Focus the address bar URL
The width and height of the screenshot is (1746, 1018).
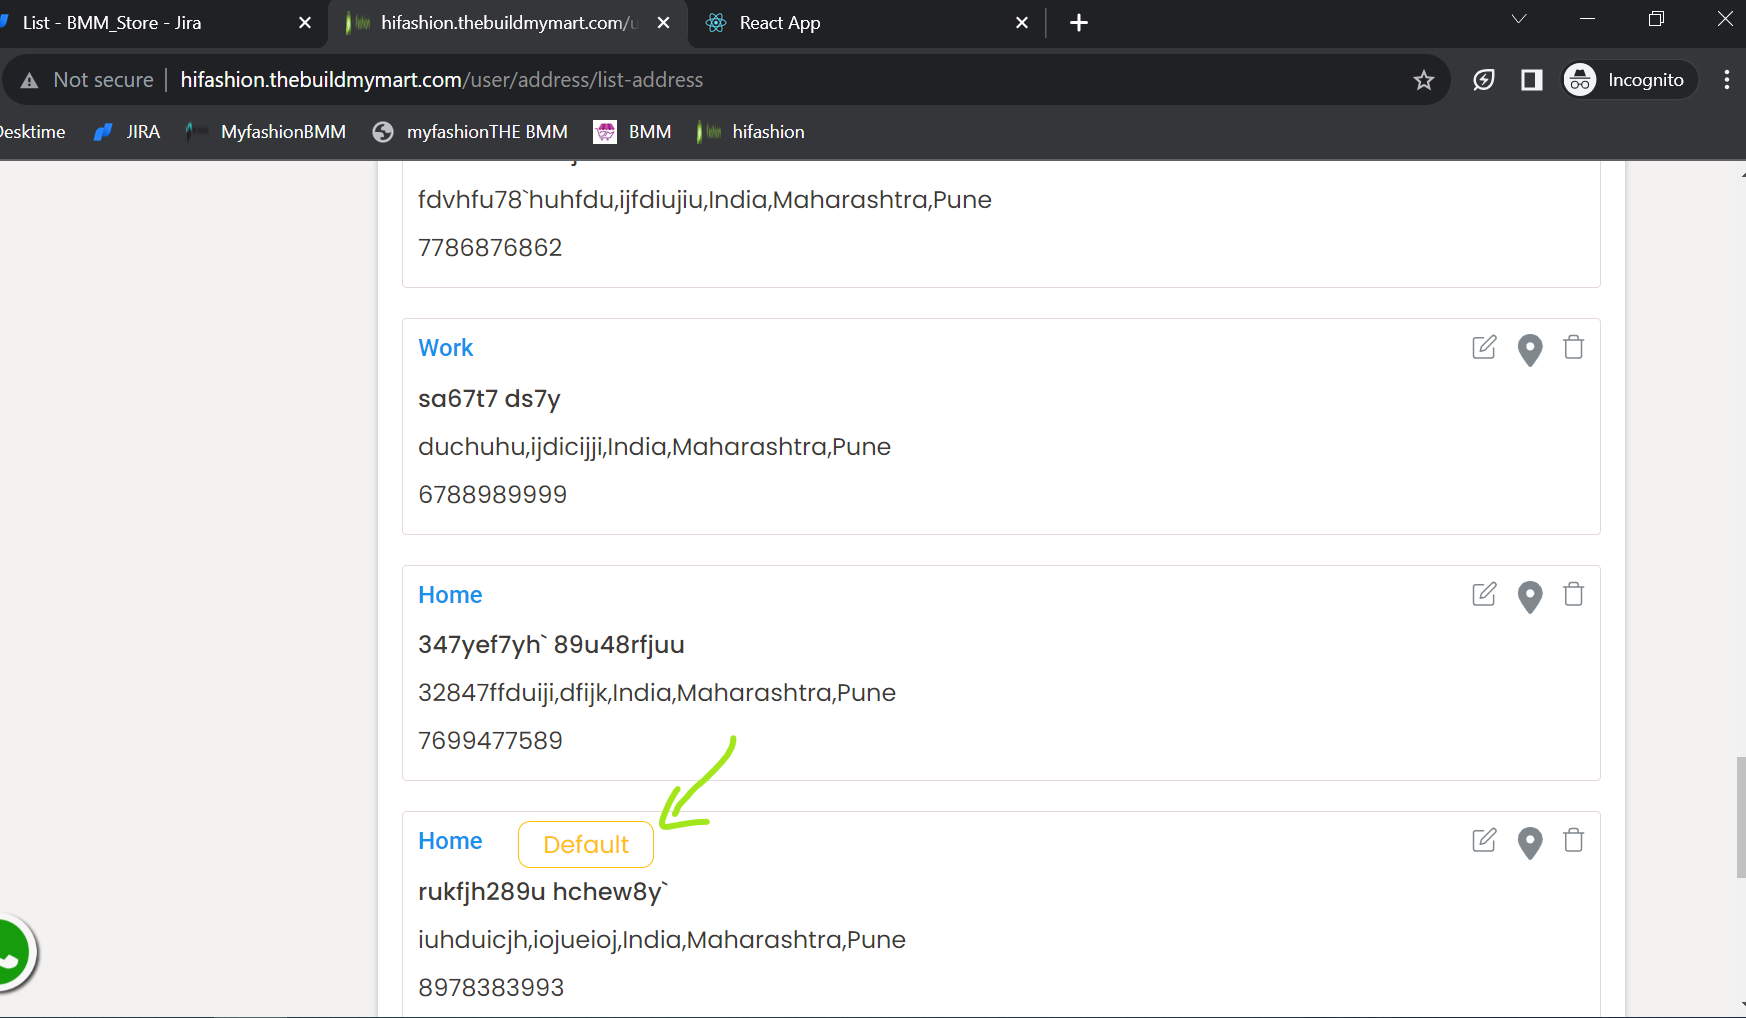(442, 80)
